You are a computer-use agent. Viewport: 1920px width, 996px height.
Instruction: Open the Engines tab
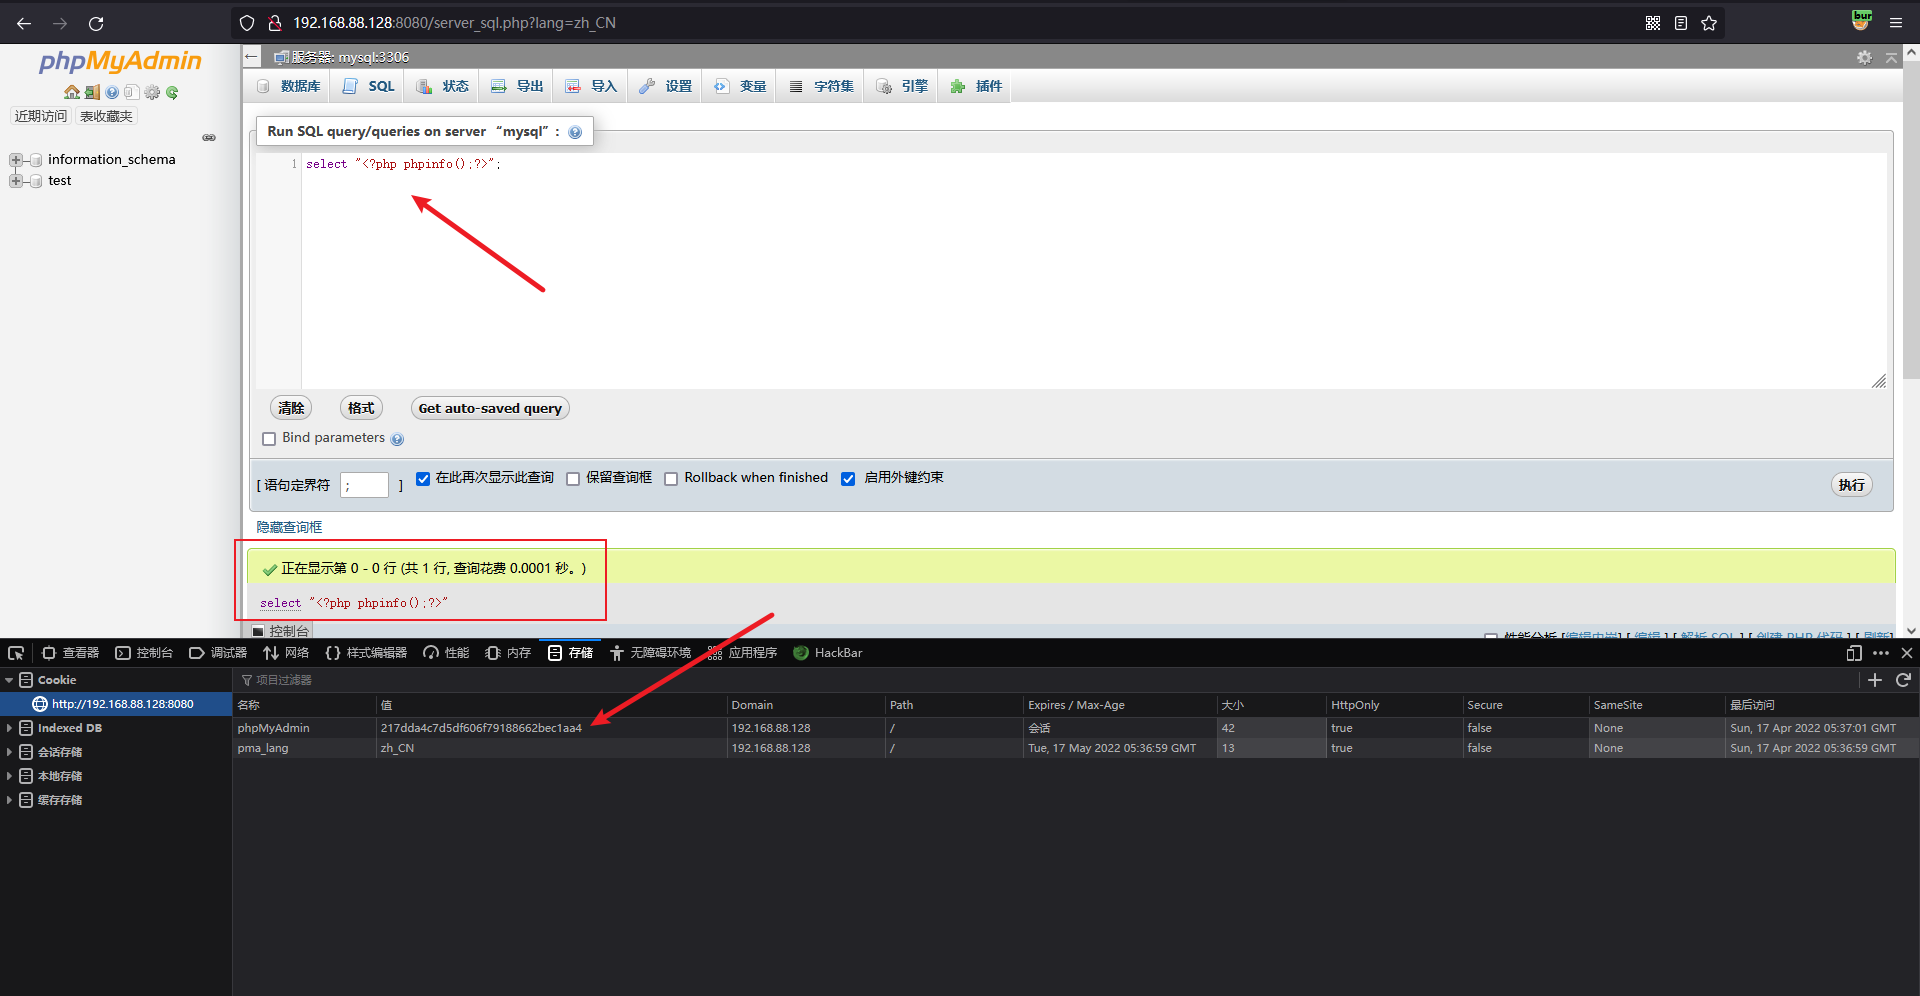902,86
